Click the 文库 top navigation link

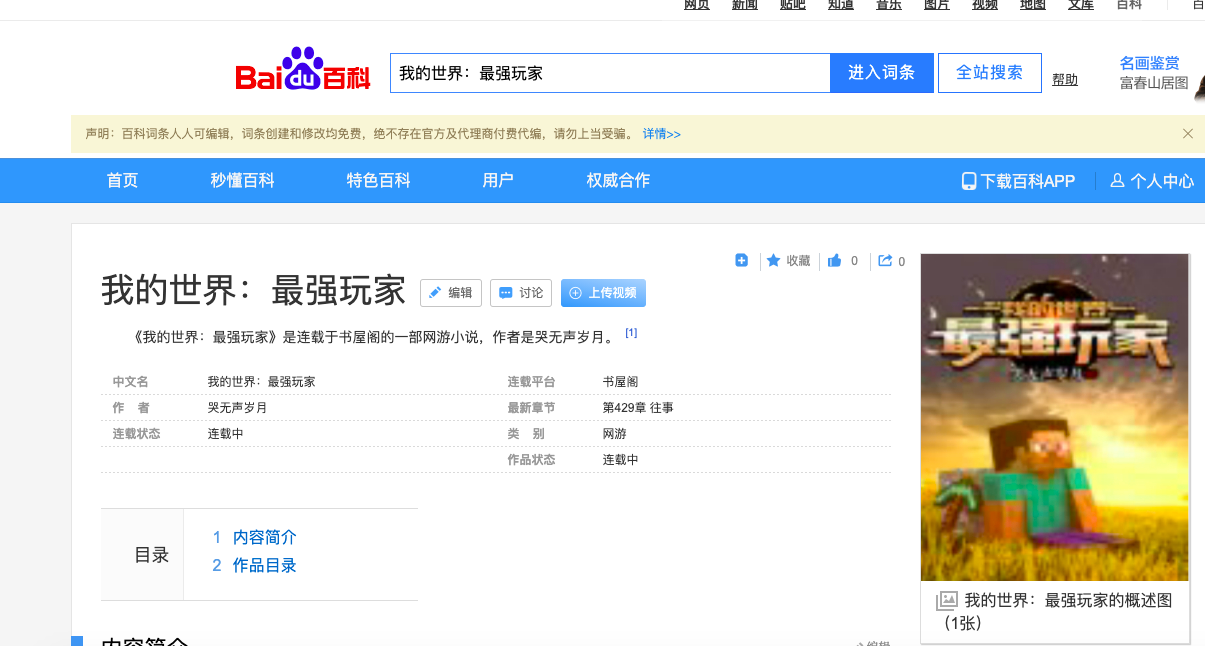tap(1081, 5)
